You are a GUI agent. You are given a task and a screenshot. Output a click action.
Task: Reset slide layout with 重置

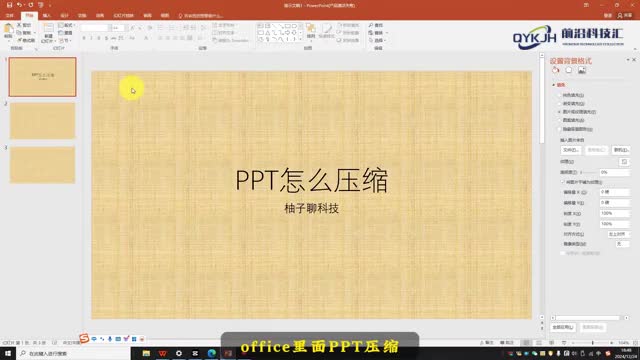[x=66, y=33]
